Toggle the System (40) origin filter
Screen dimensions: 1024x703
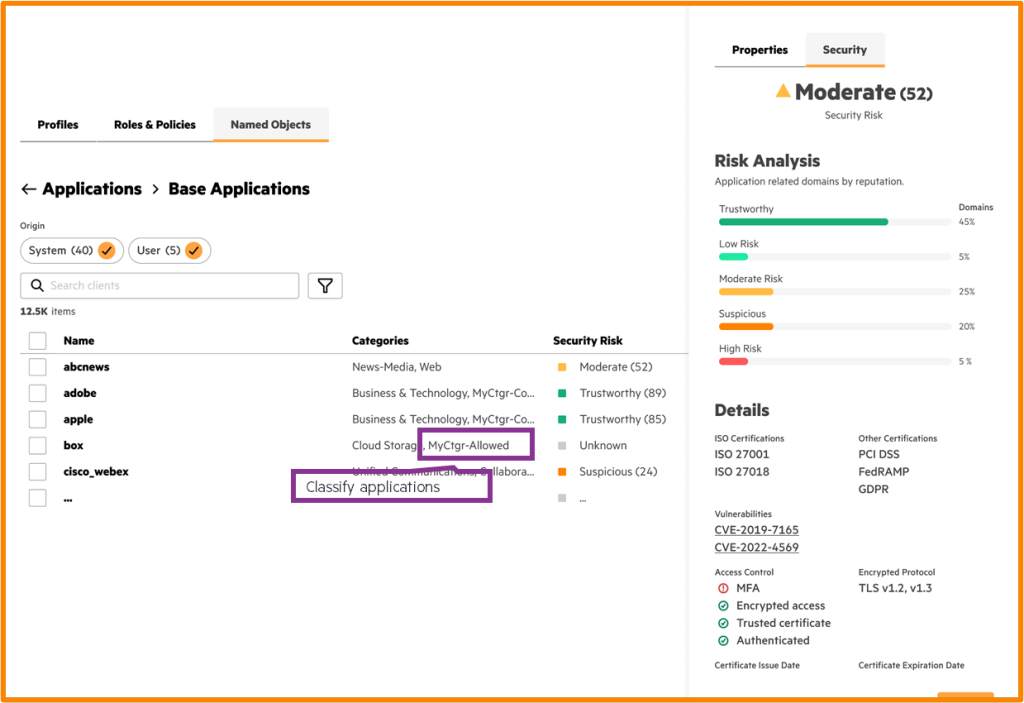click(70, 250)
